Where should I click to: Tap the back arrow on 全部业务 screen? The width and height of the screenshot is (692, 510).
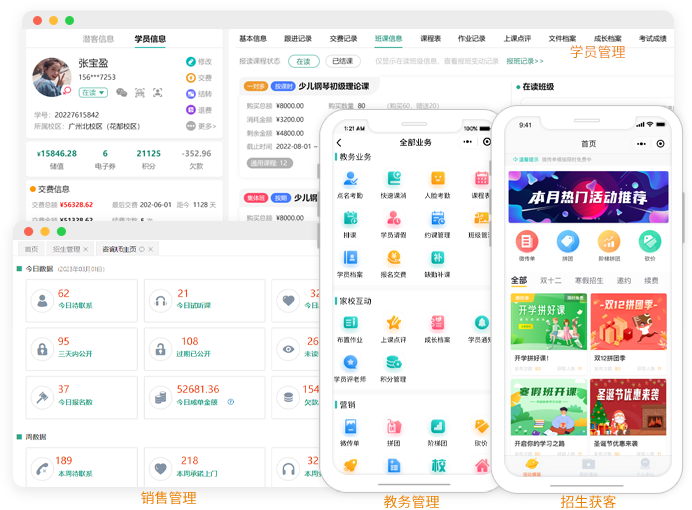(x=339, y=142)
